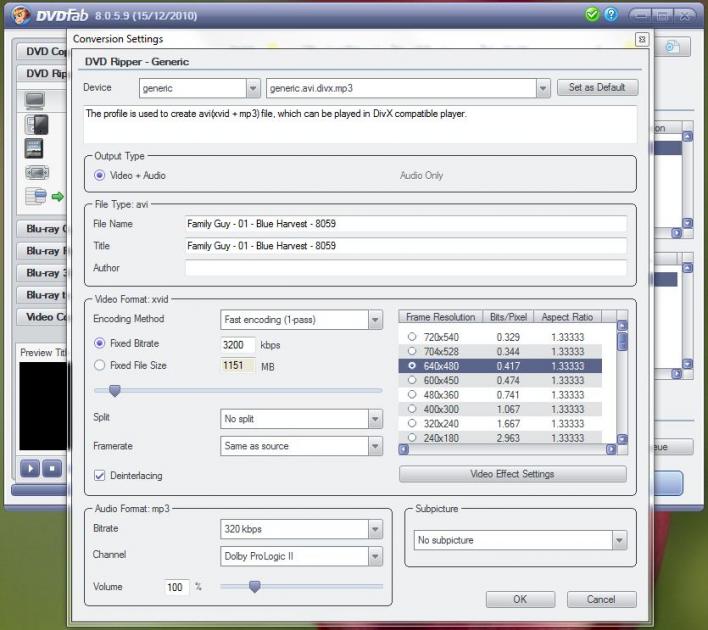
Task: Select the iPod/phone device icon in sidebar
Action: coord(37,125)
